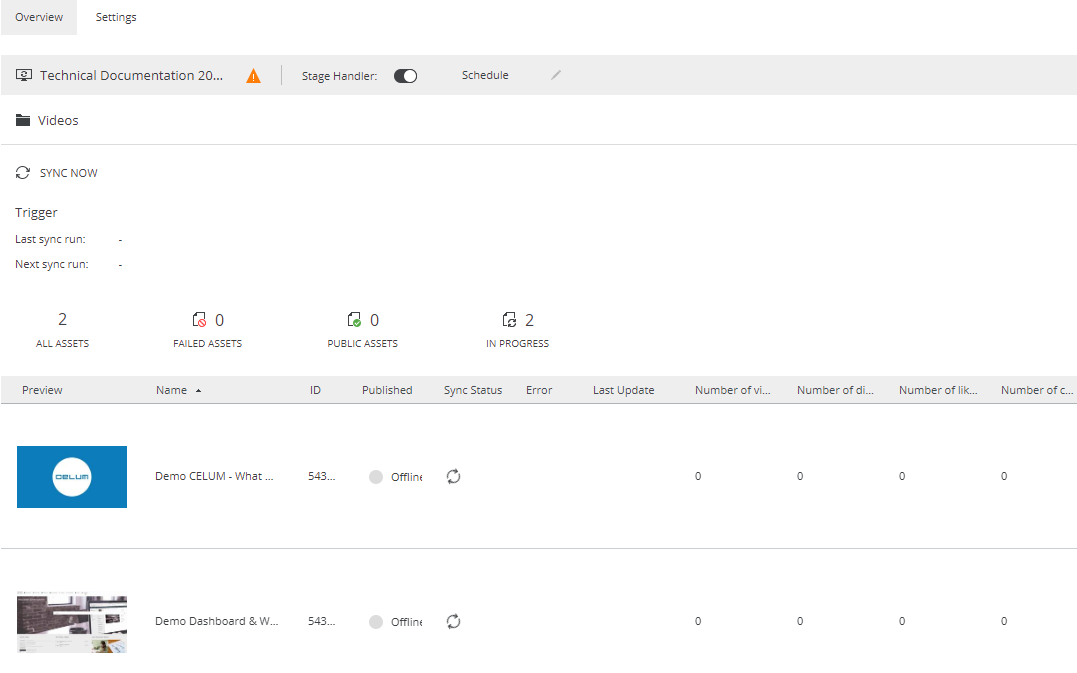The height and width of the screenshot is (673, 1077).
Task: Sort by the Number of lik... column
Action: coord(938,390)
